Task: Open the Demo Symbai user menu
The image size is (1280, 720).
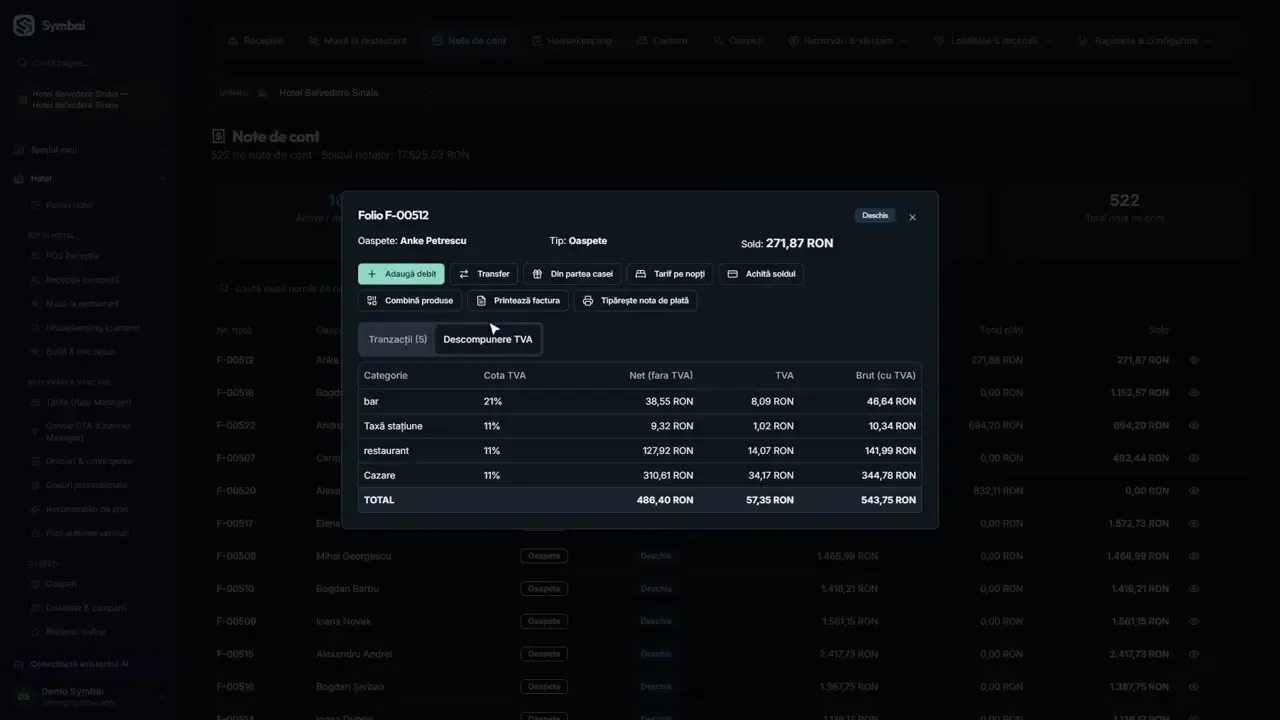Action: [x=88, y=697]
